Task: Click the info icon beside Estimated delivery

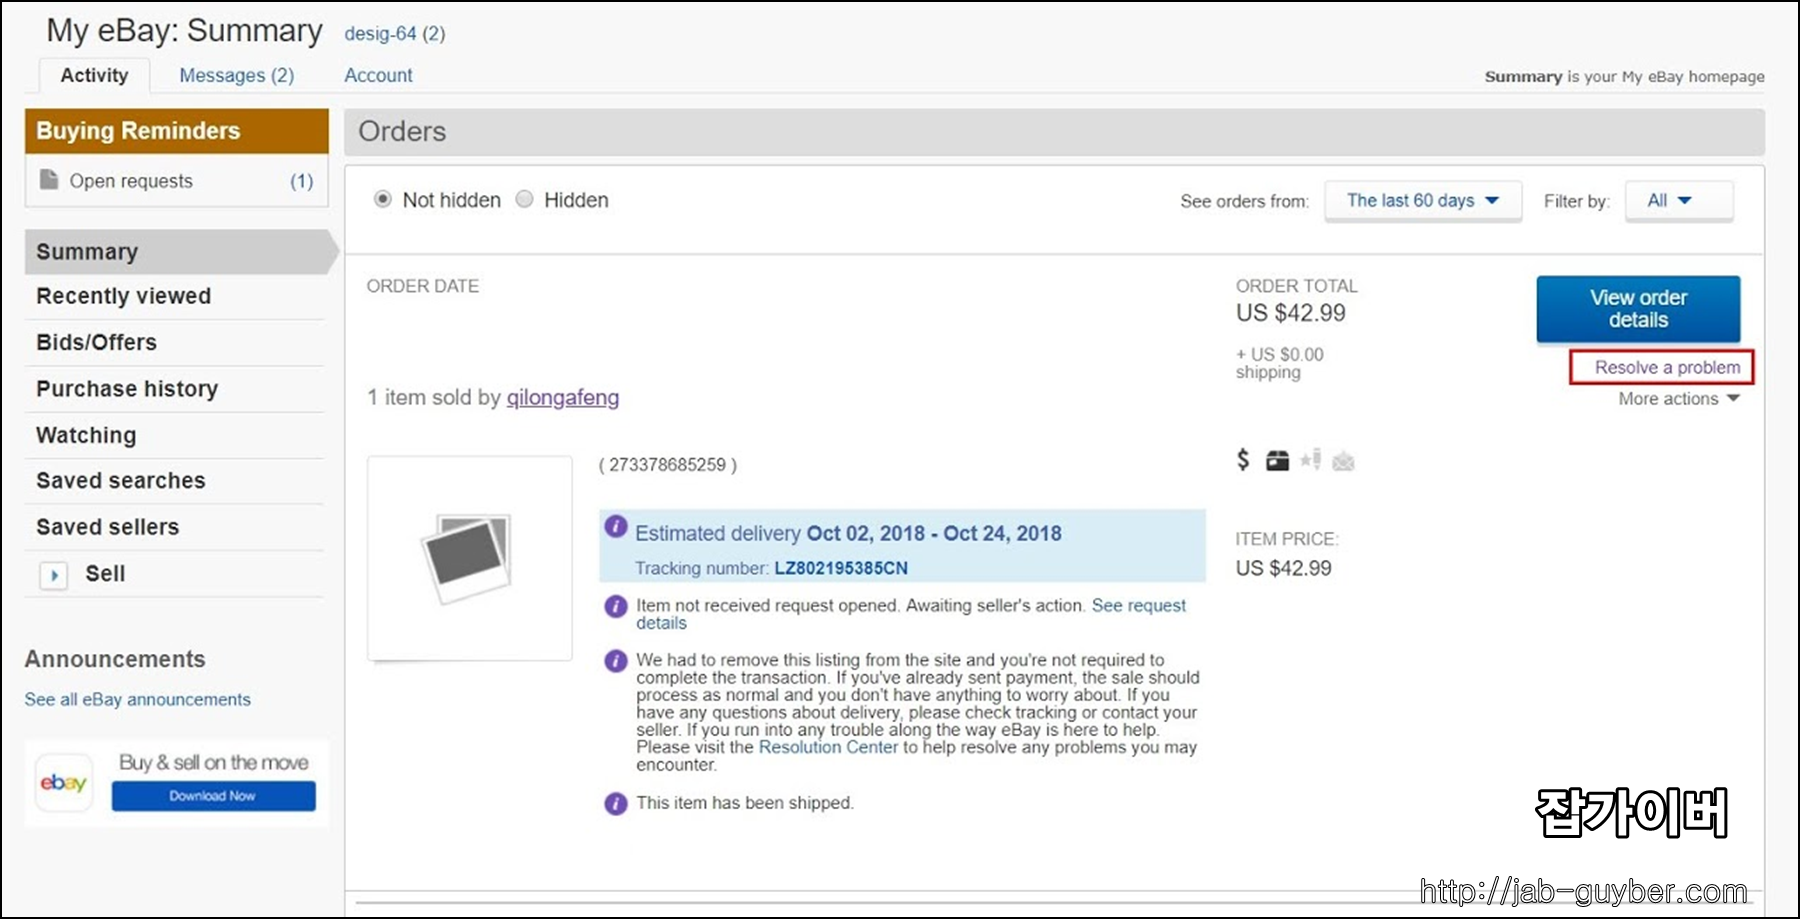Action: 616,527
